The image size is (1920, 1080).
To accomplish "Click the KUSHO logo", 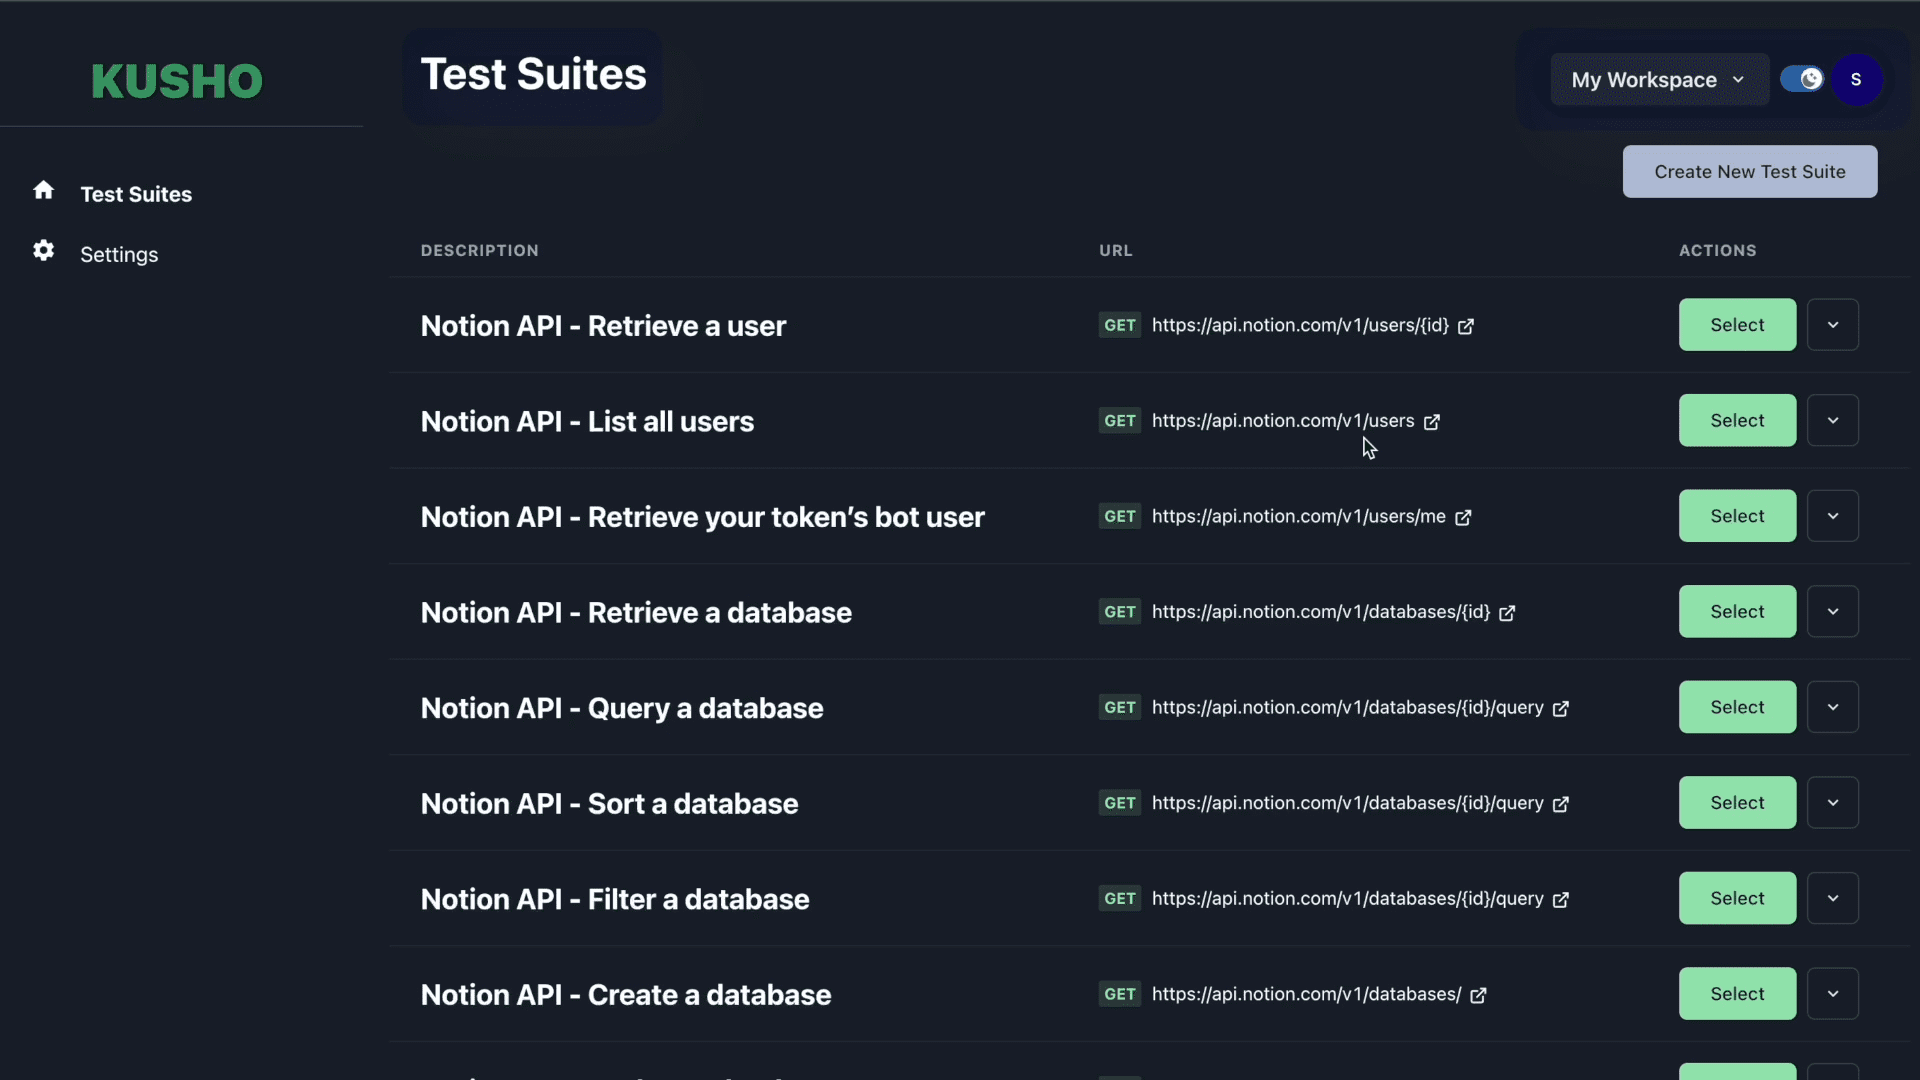I will point(177,81).
